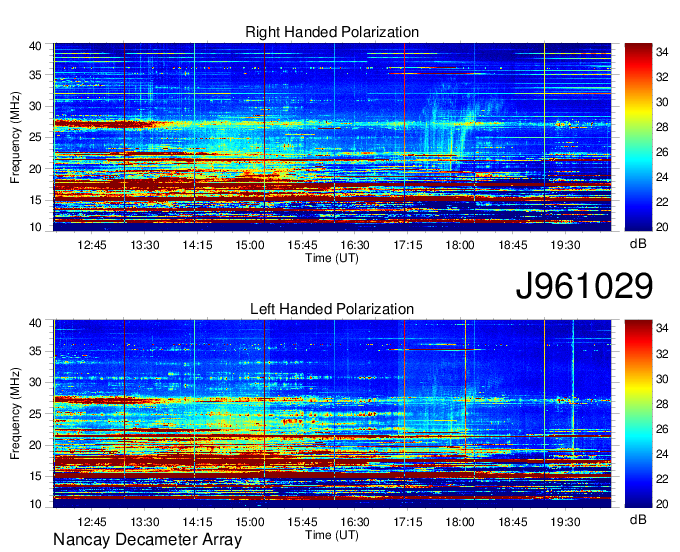Click the 26 dB value on the lower color bar
This screenshot has height=552, width=680.
point(662,429)
